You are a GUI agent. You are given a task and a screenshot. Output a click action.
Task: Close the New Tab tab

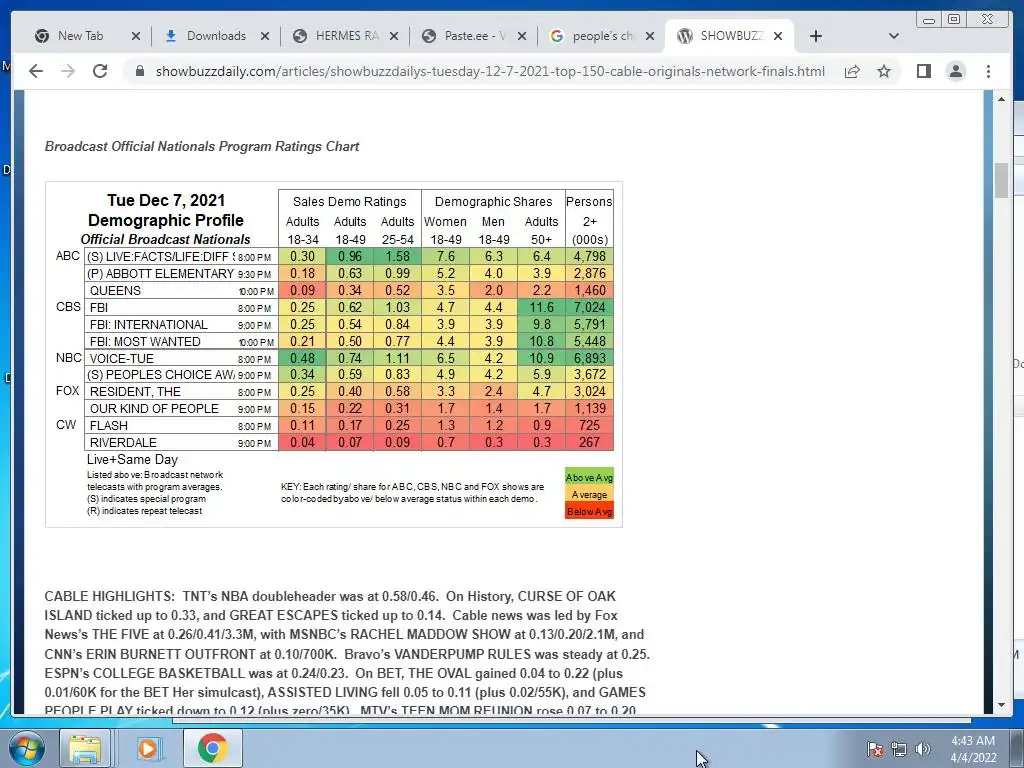pos(136,37)
